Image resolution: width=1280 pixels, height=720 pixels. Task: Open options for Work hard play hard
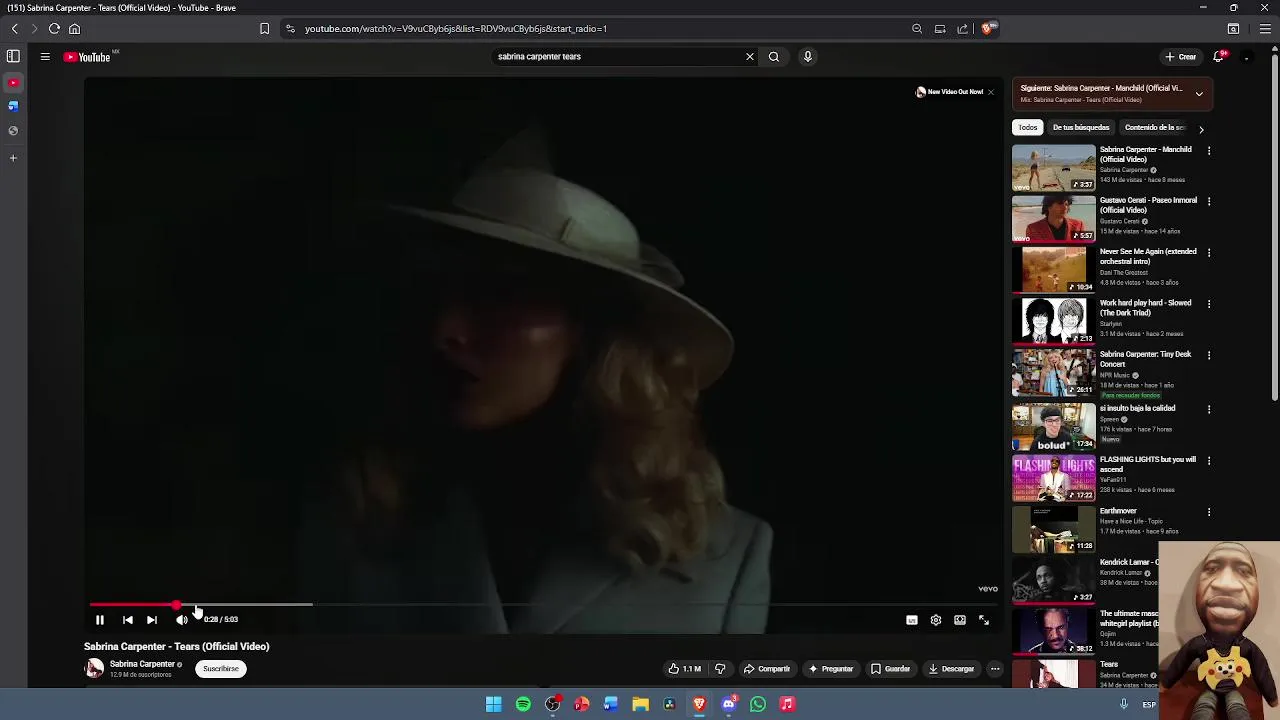pos(1209,304)
